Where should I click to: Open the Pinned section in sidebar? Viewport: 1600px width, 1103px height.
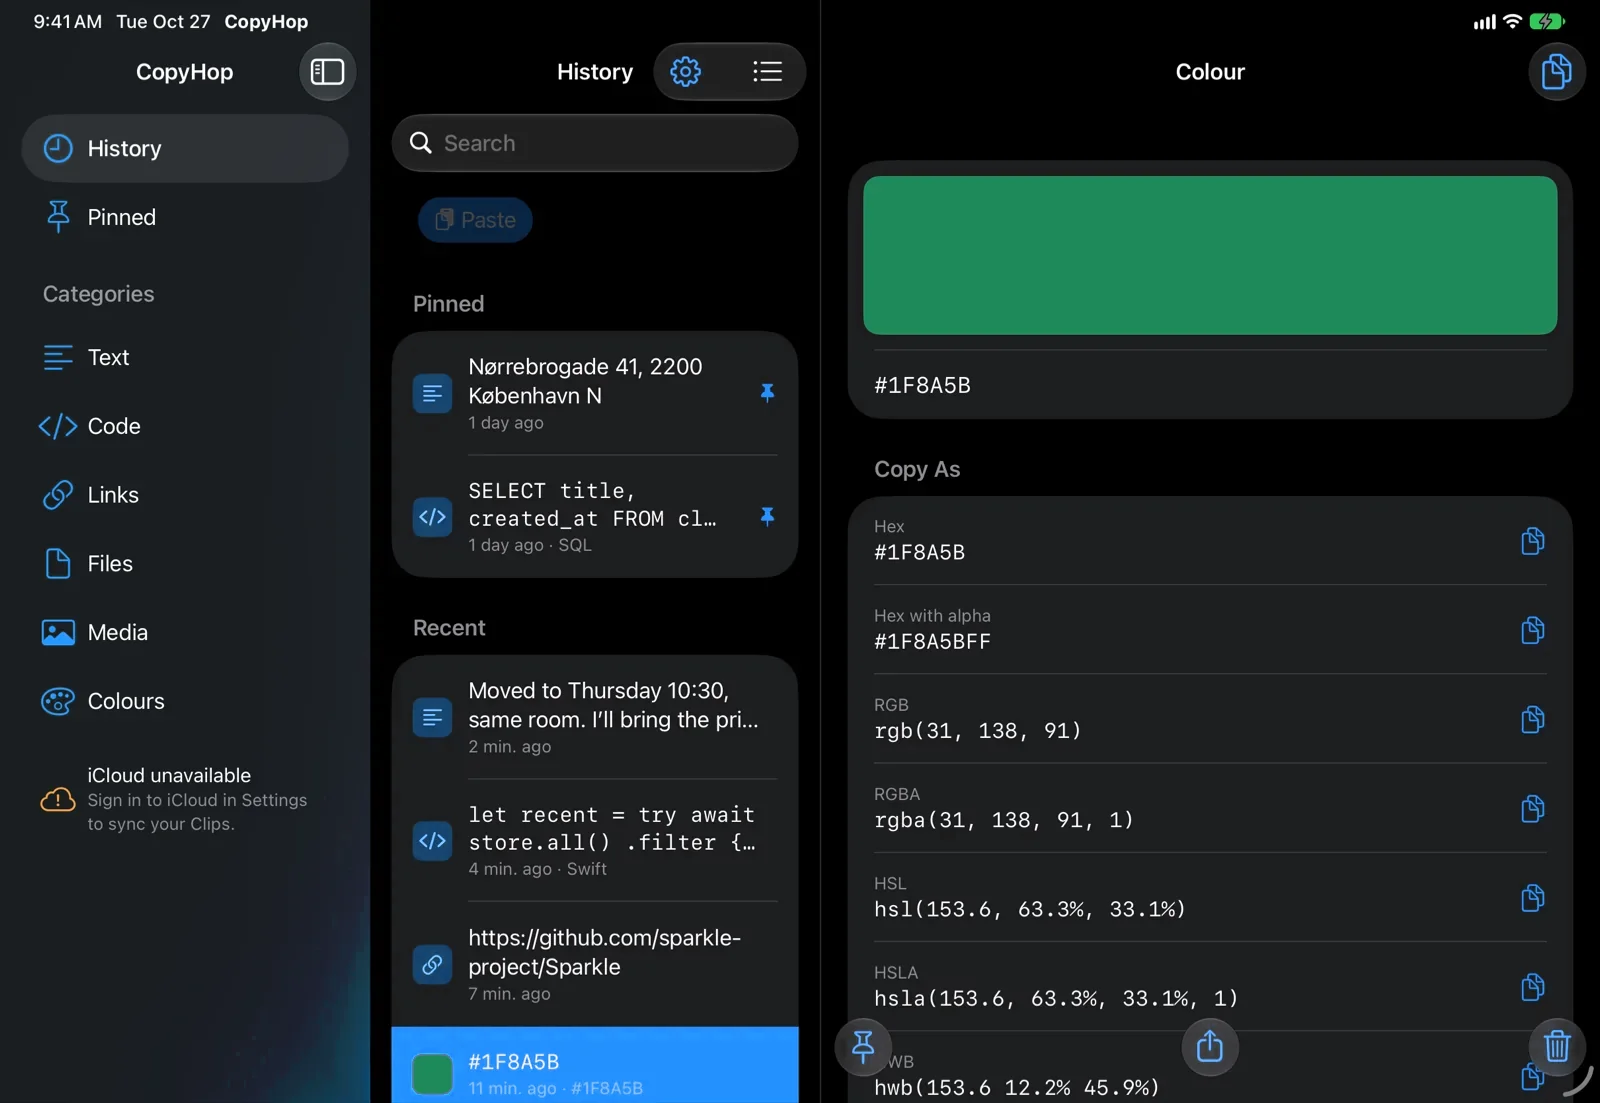(185, 217)
